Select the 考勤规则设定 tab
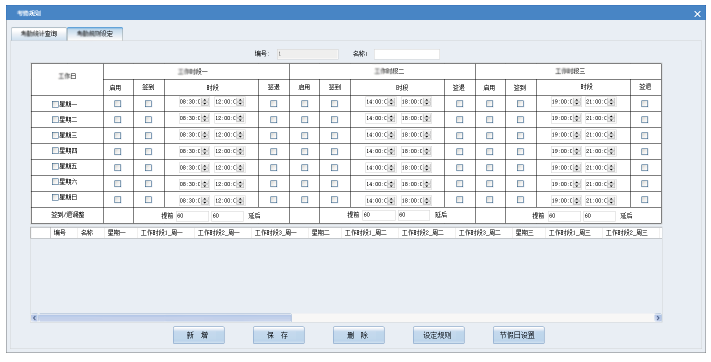 coord(95,34)
